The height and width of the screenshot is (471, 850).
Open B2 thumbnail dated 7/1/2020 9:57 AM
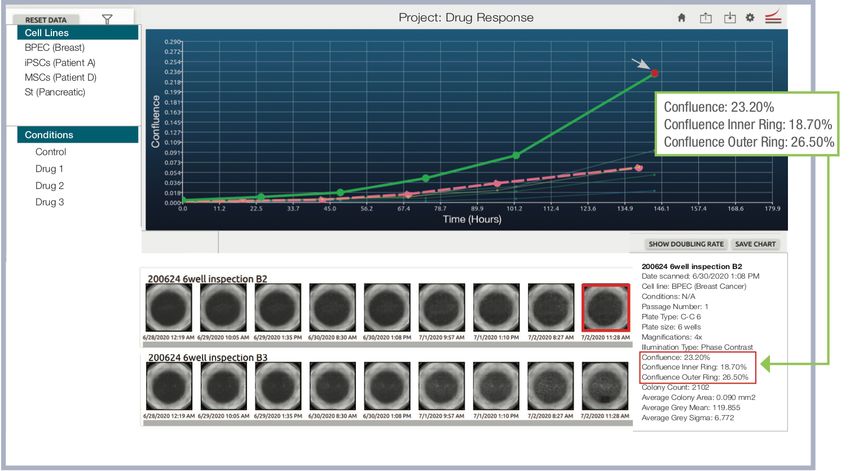pos(442,307)
